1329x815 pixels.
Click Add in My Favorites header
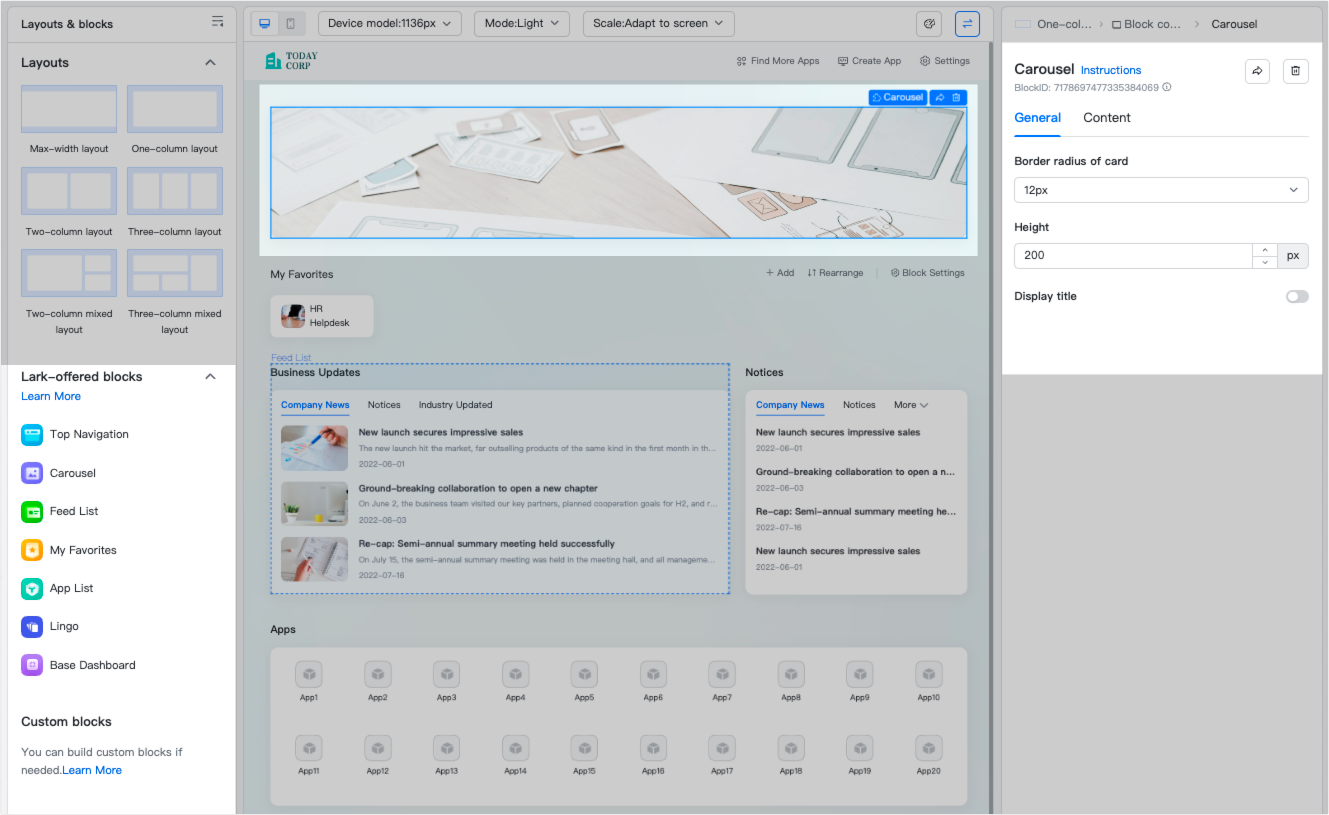point(780,273)
